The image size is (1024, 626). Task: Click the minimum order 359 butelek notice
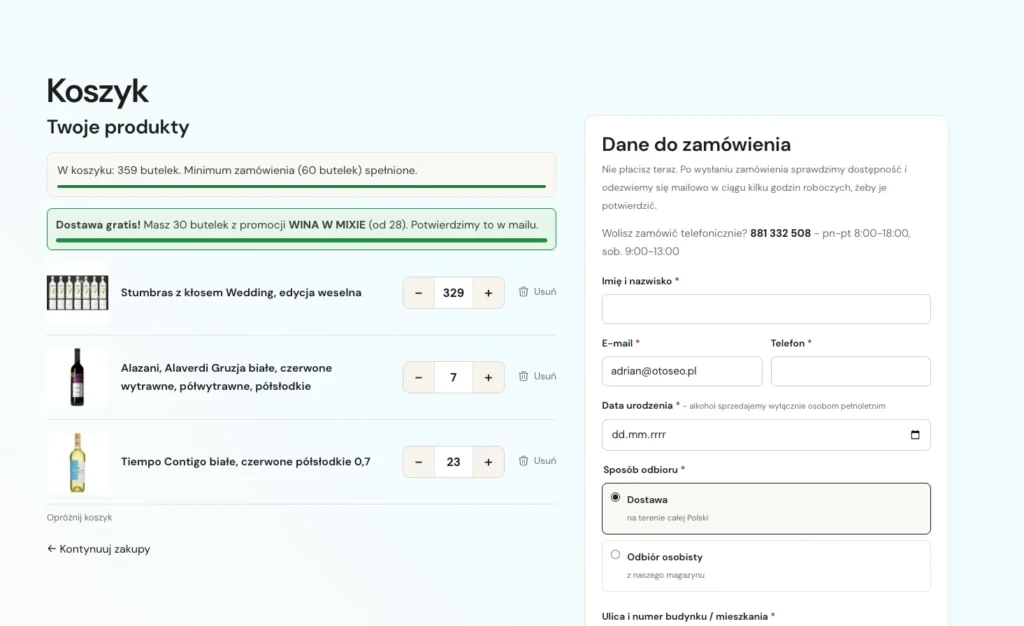click(301, 175)
